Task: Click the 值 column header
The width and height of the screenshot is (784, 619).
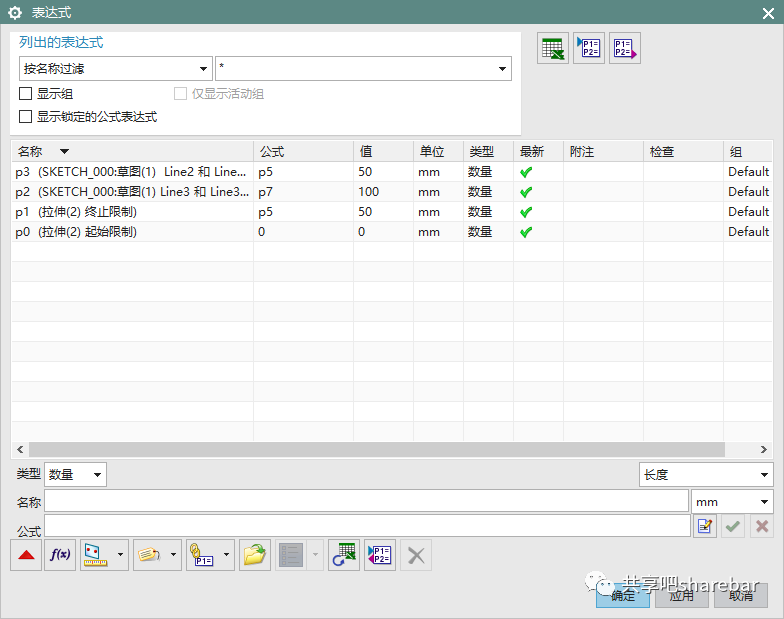Action: [x=384, y=152]
